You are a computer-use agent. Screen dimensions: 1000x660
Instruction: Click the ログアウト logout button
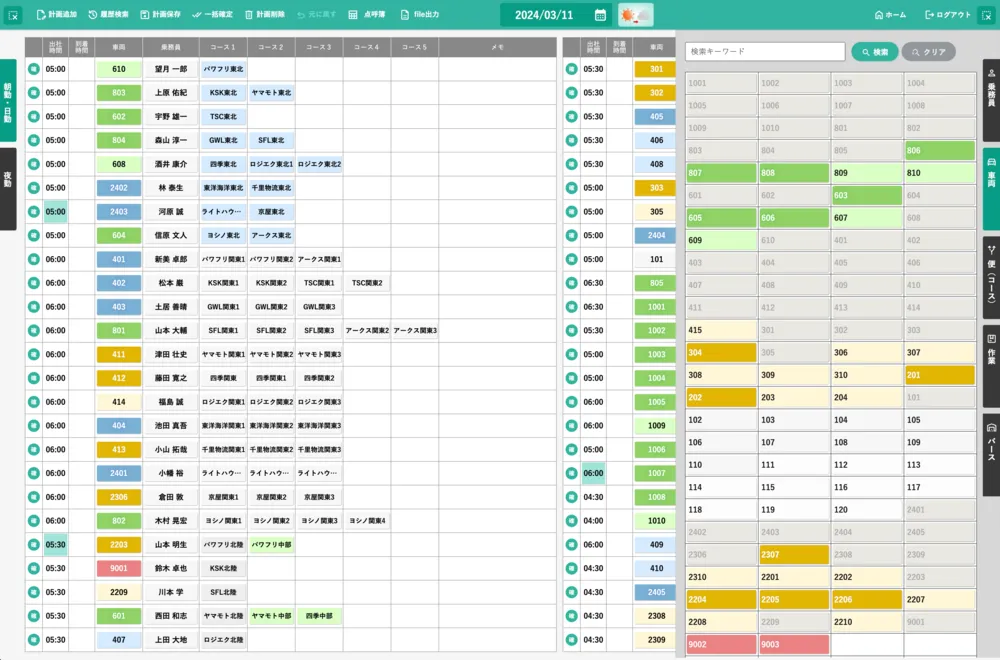(930, 15)
